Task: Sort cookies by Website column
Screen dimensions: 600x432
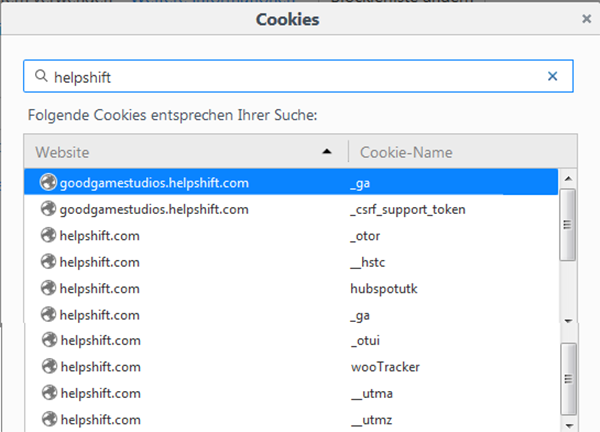Action: point(186,152)
